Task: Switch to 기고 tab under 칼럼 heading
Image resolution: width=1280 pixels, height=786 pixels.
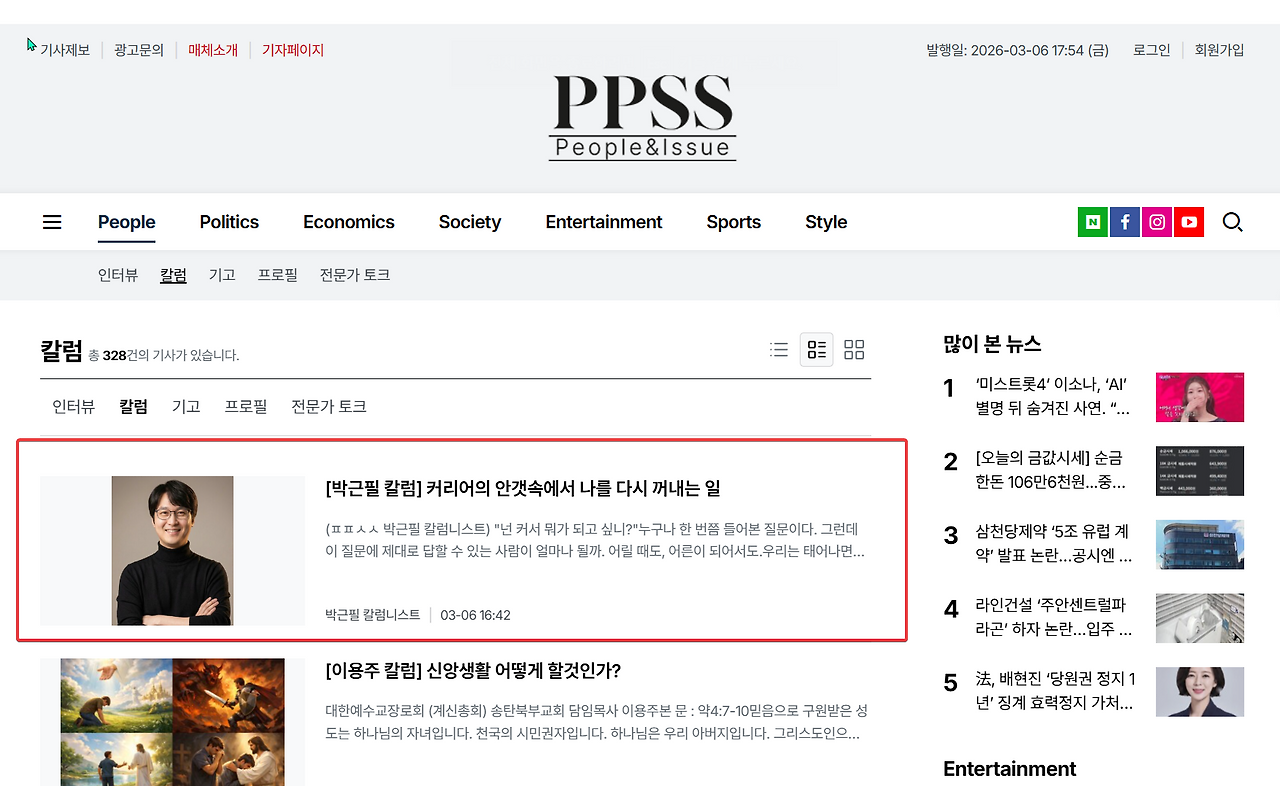Action: tap(186, 407)
